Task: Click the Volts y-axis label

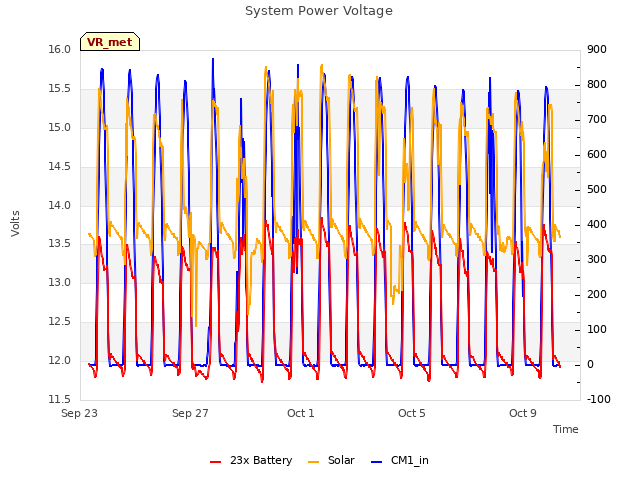Action: 15,224
